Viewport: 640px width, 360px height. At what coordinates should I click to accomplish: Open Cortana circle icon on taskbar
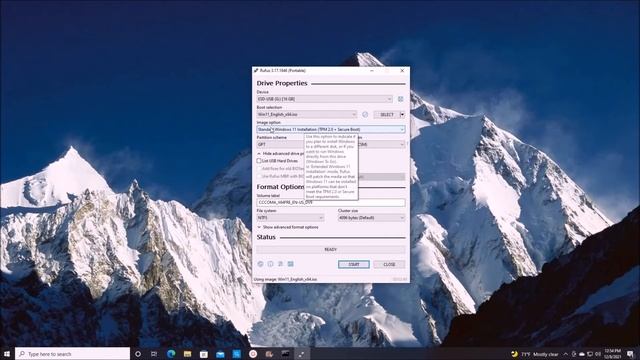click(x=138, y=354)
